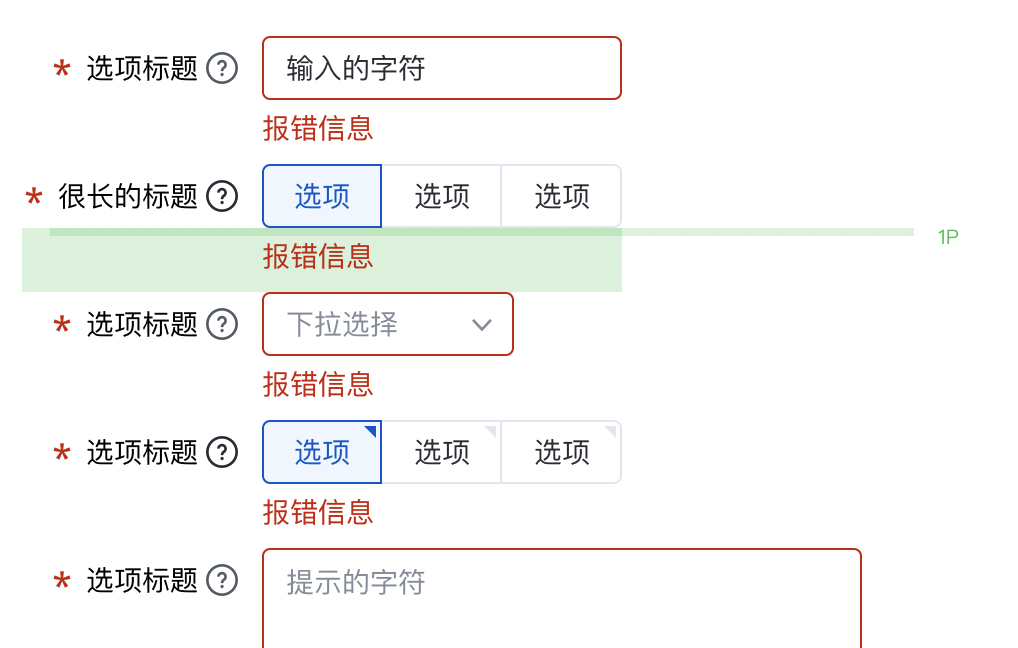
Task: Click help icon on the fourth 选项标题 row
Action: [x=224, y=452]
